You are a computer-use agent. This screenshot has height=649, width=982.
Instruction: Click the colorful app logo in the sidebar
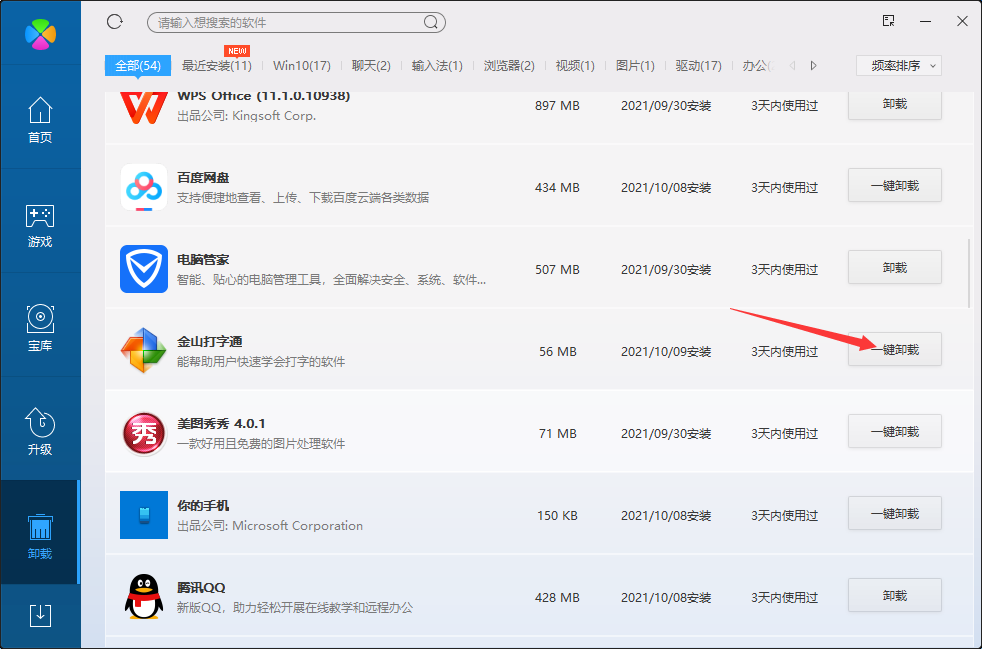40,34
